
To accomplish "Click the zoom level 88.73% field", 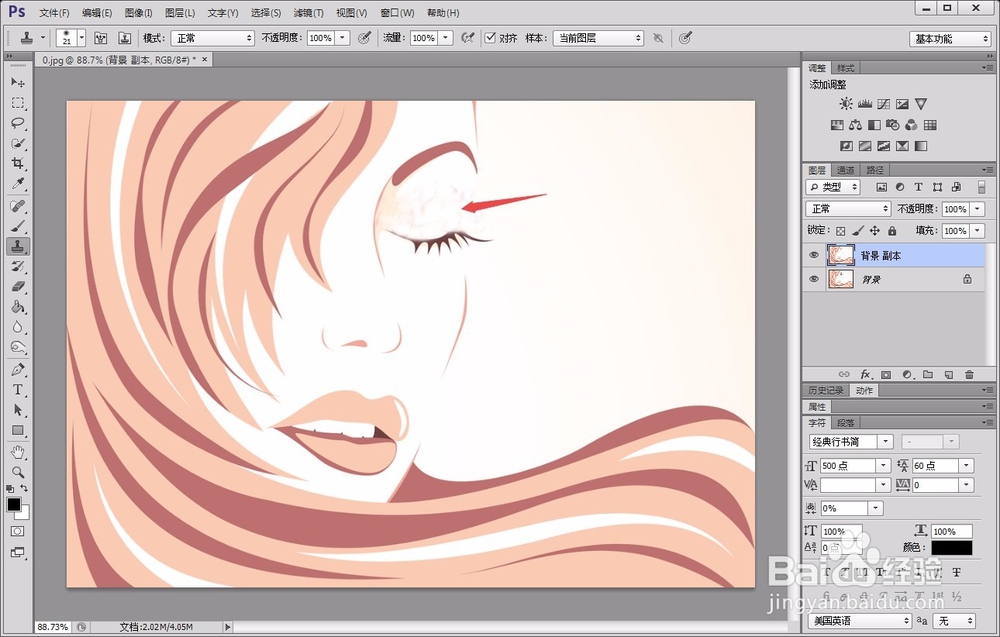I will point(52,627).
